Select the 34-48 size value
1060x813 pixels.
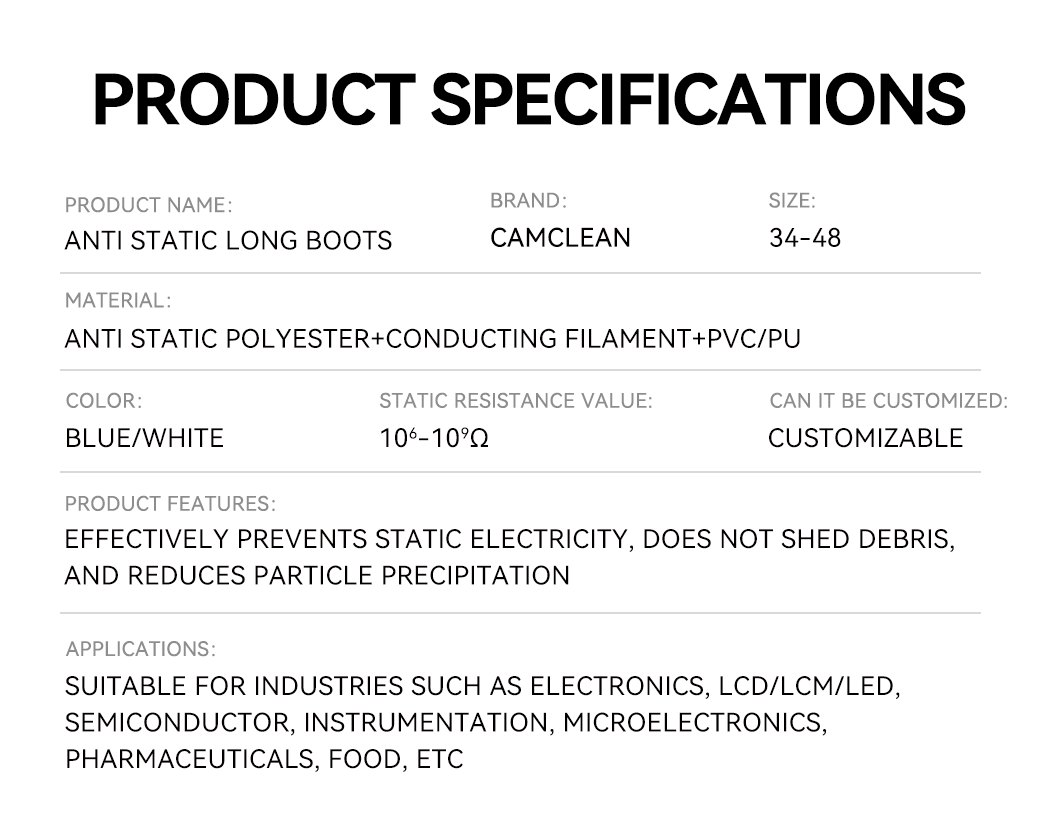coord(804,238)
